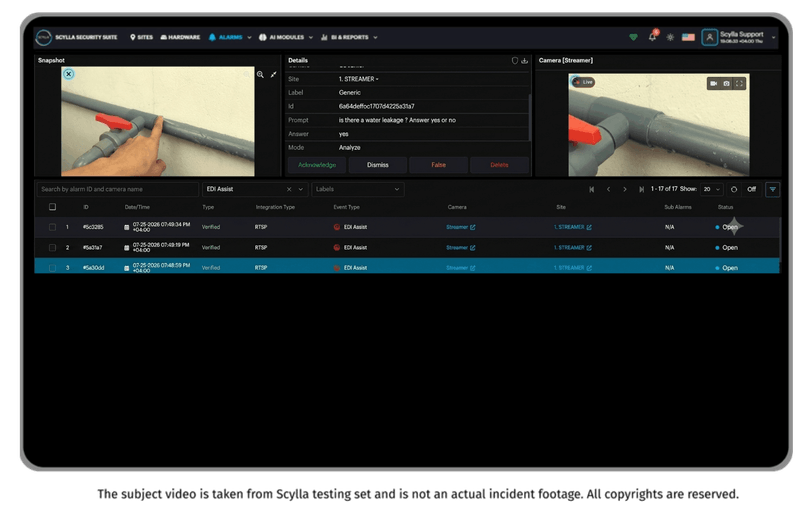812x519 pixels.
Task: Open the Labels dropdown
Action: click(x=358, y=190)
